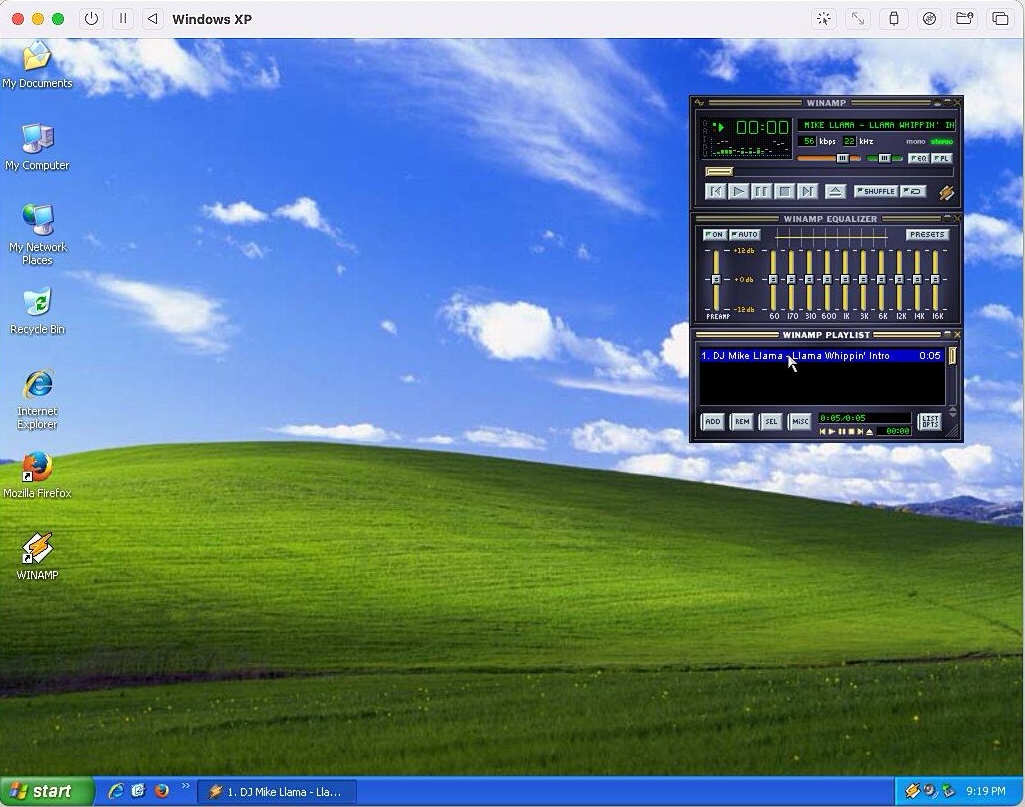Click the 14K equalizer band slider
Viewport: 1025px width, 807px height.
click(917, 280)
